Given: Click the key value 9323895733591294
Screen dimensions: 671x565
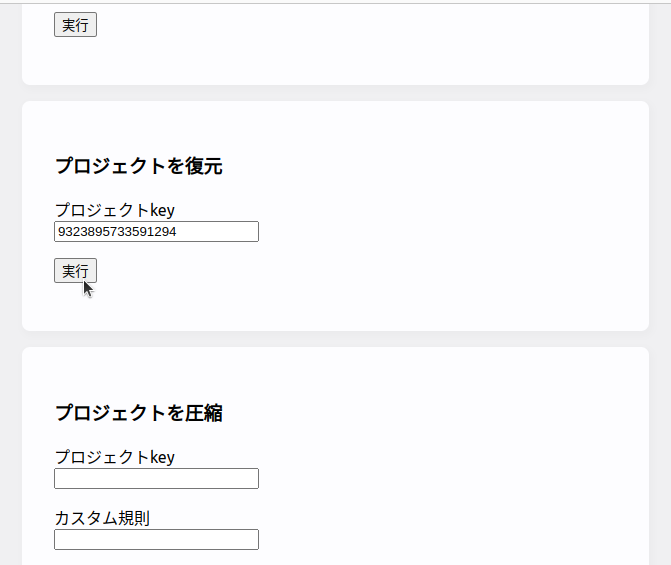Looking at the screenshot, I should pos(118,232).
